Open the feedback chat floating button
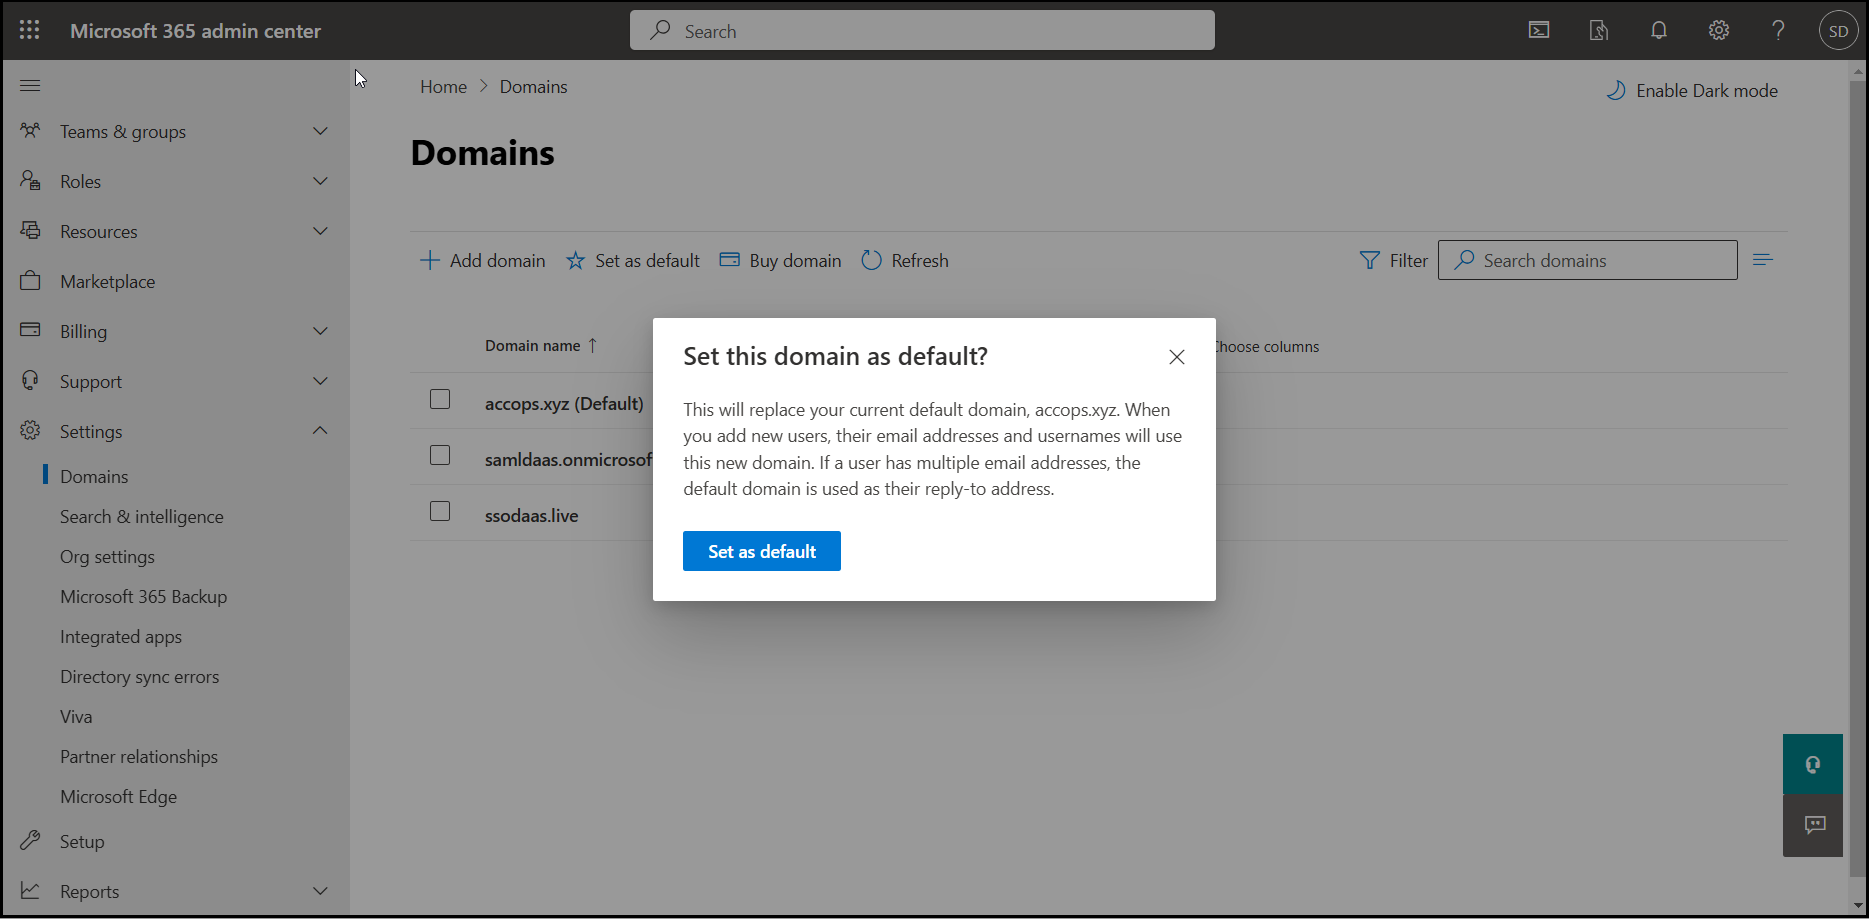The width and height of the screenshot is (1869, 919). [1812, 825]
